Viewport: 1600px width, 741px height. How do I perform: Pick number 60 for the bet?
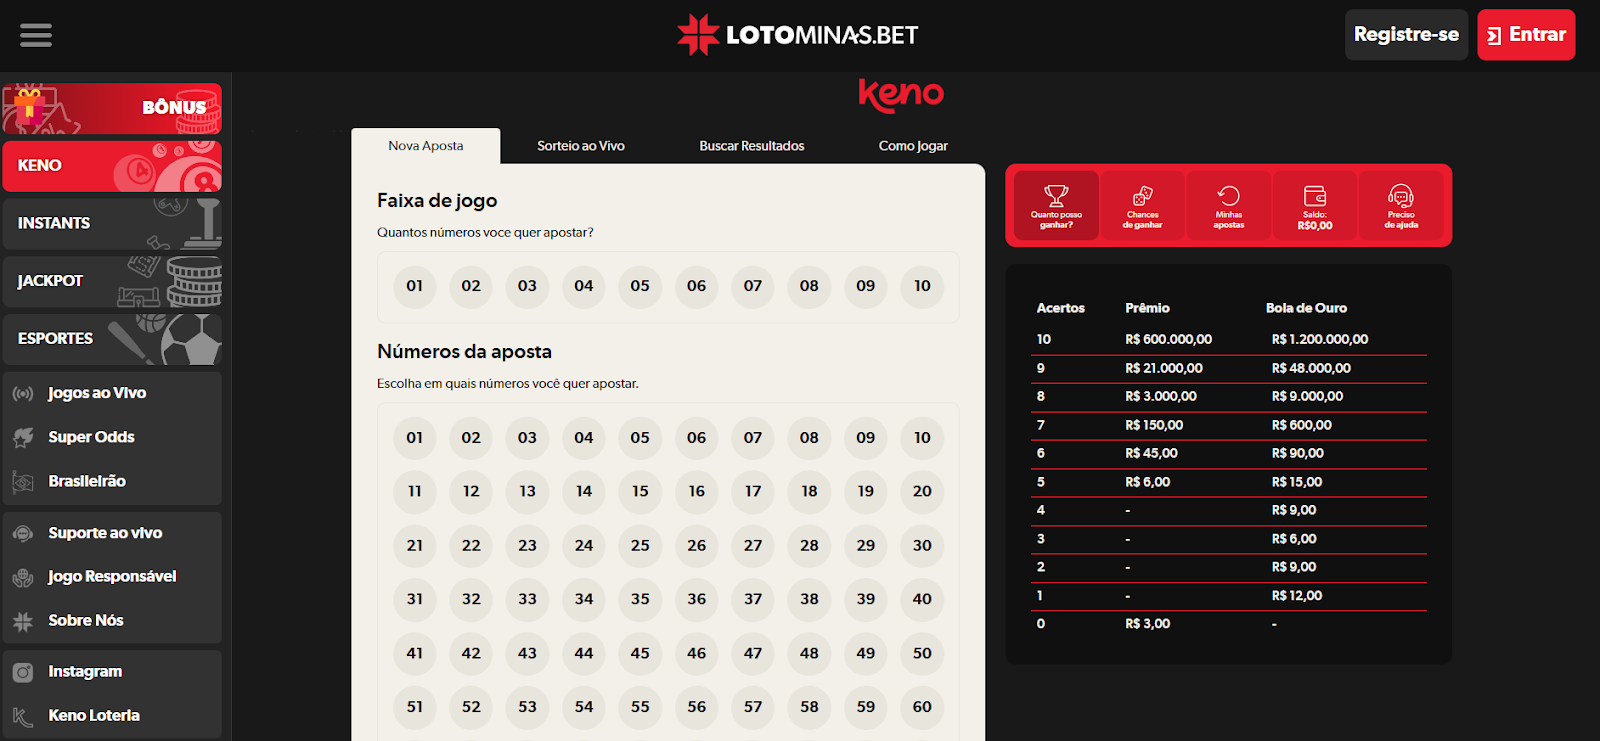tap(922, 707)
